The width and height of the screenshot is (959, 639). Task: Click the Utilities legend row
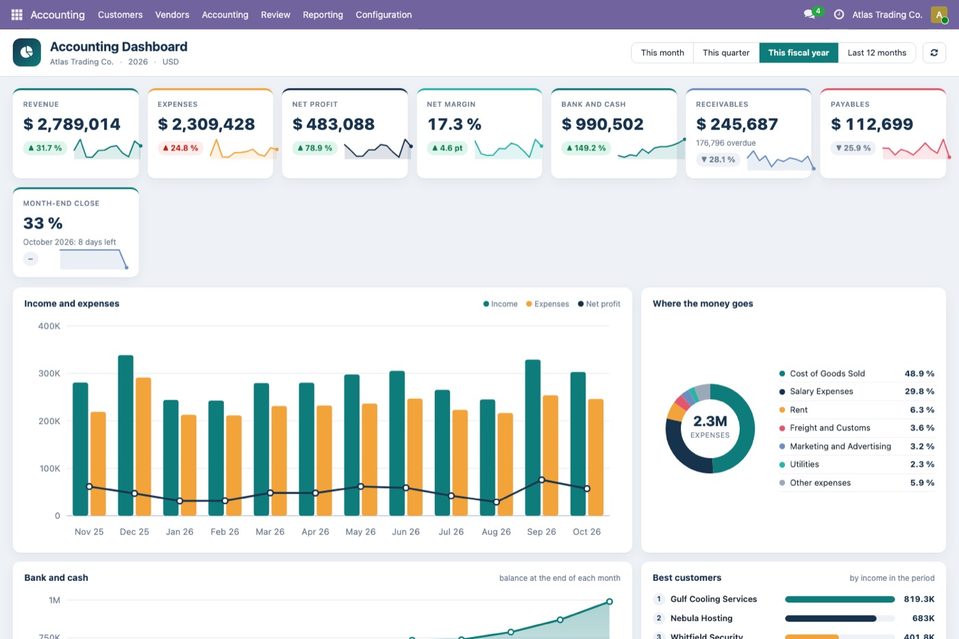[856, 464]
